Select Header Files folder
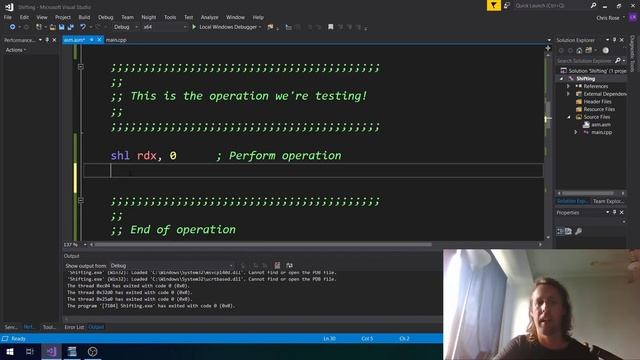The height and width of the screenshot is (360, 640). 597,102
